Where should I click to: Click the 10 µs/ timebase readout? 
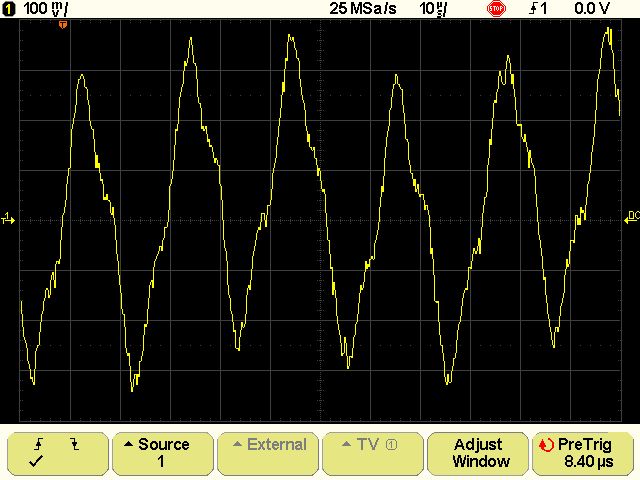tap(433, 9)
